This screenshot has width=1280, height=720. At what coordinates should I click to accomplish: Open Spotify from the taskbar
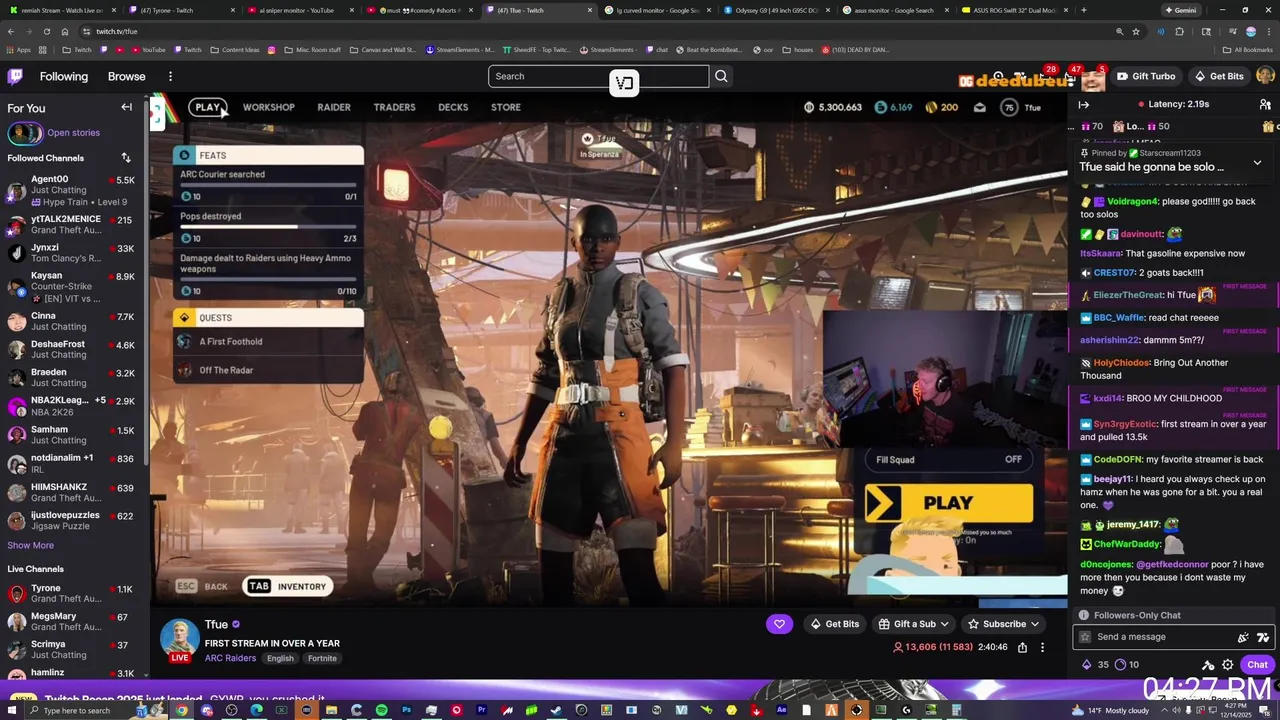(381, 710)
